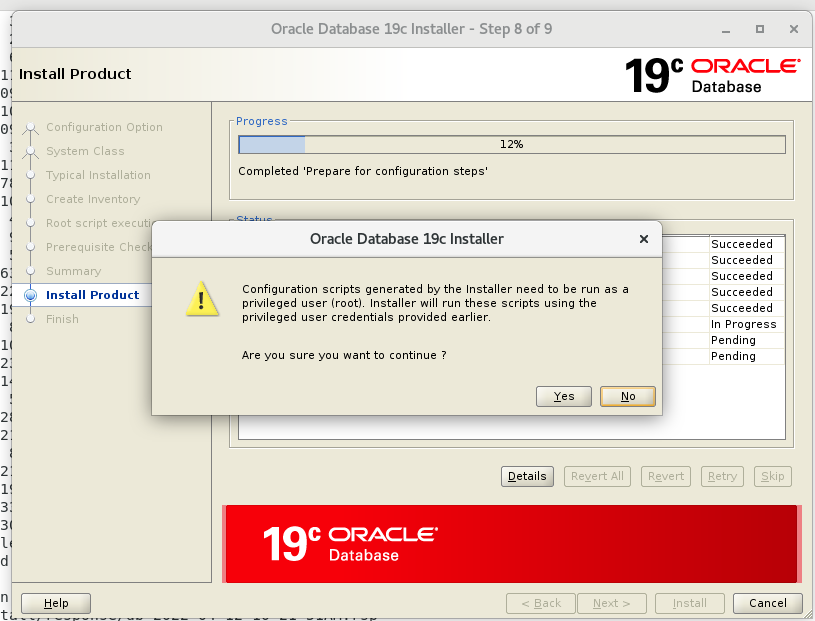The height and width of the screenshot is (621, 815).
Task: Select Summary step
Action: tap(73, 271)
